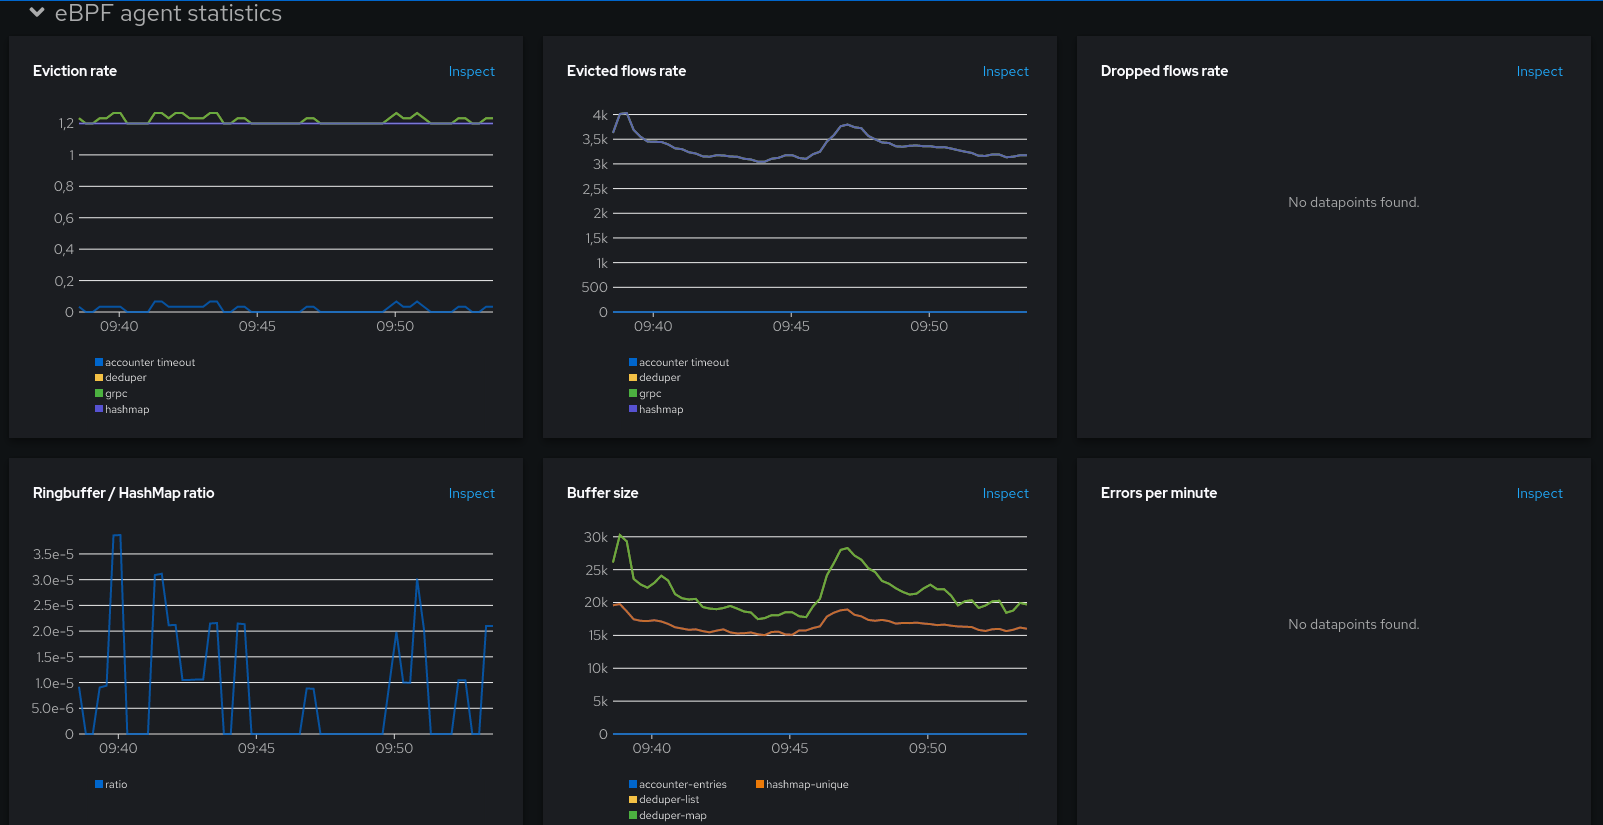
Task: Click deduper-map swatch in Buffer size legend
Action: point(633,815)
